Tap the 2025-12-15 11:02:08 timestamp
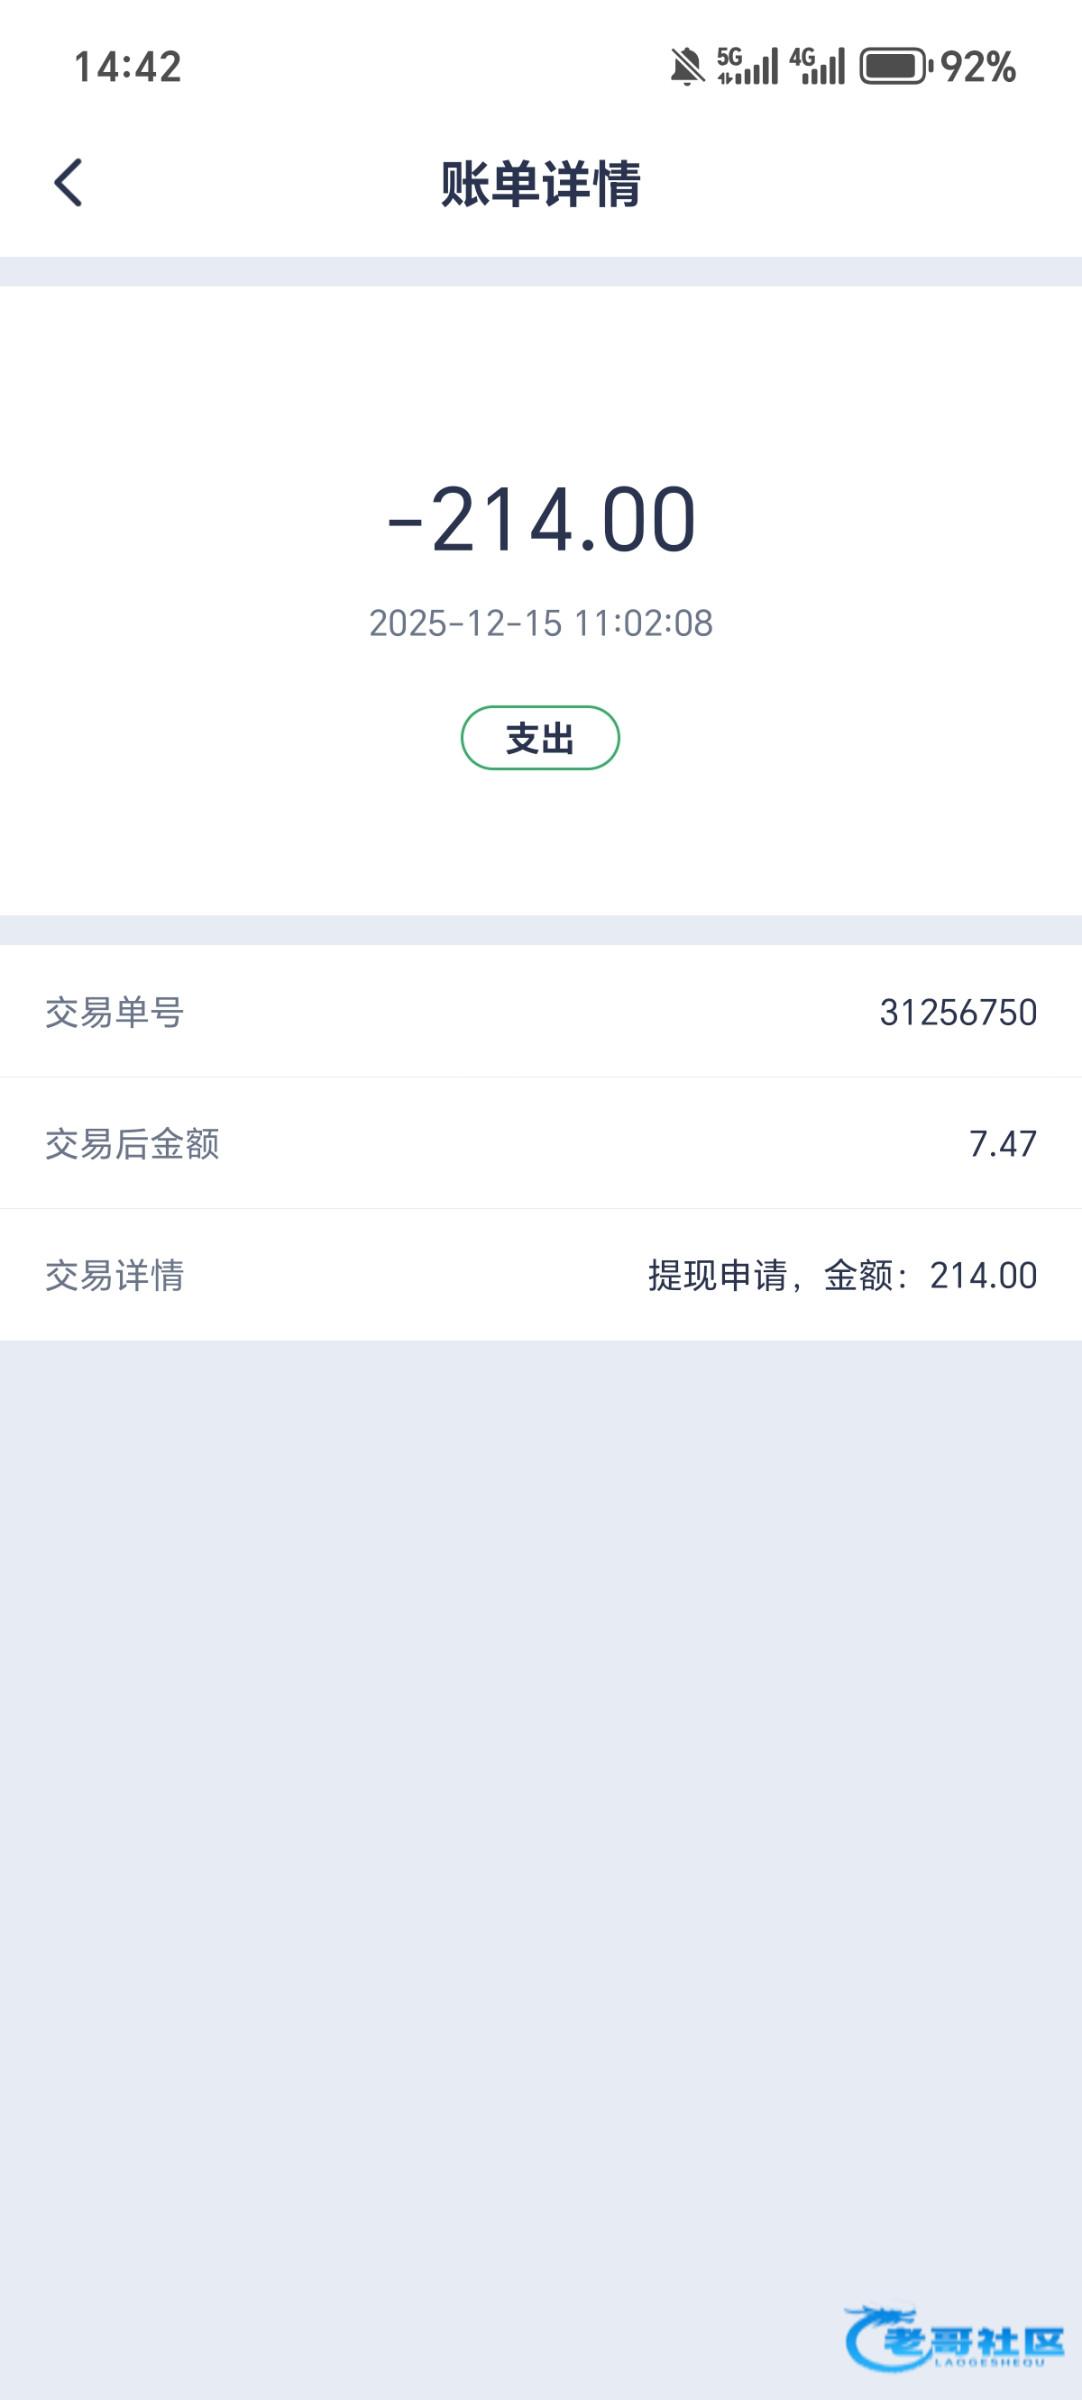 click(541, 623)
